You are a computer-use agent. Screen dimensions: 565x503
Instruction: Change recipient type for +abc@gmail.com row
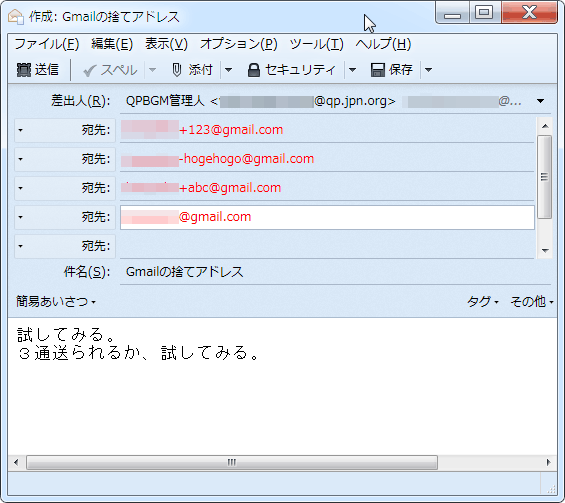pos(65,188)
